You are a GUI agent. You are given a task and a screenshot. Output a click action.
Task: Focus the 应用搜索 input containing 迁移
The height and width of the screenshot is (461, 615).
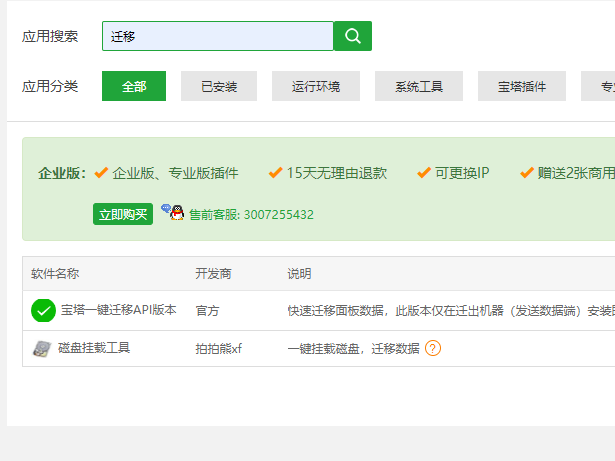click(x=218, y=36)
